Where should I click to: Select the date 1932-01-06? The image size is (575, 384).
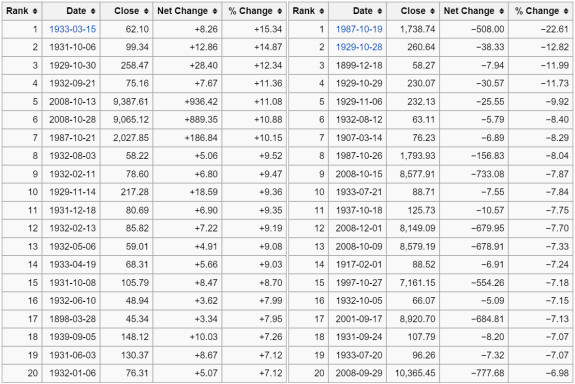tap(73, 373)
